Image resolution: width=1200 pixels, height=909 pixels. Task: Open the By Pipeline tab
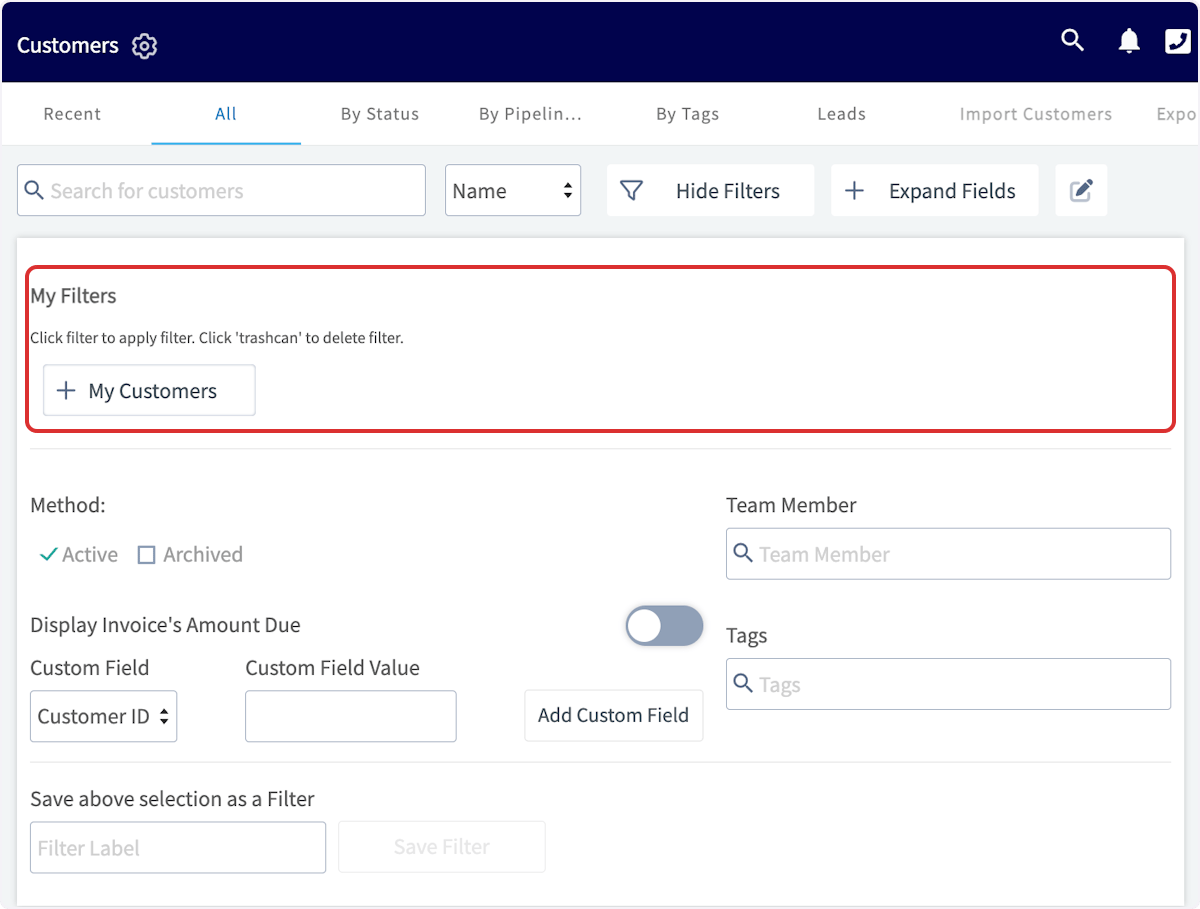[x=530, y=114]
